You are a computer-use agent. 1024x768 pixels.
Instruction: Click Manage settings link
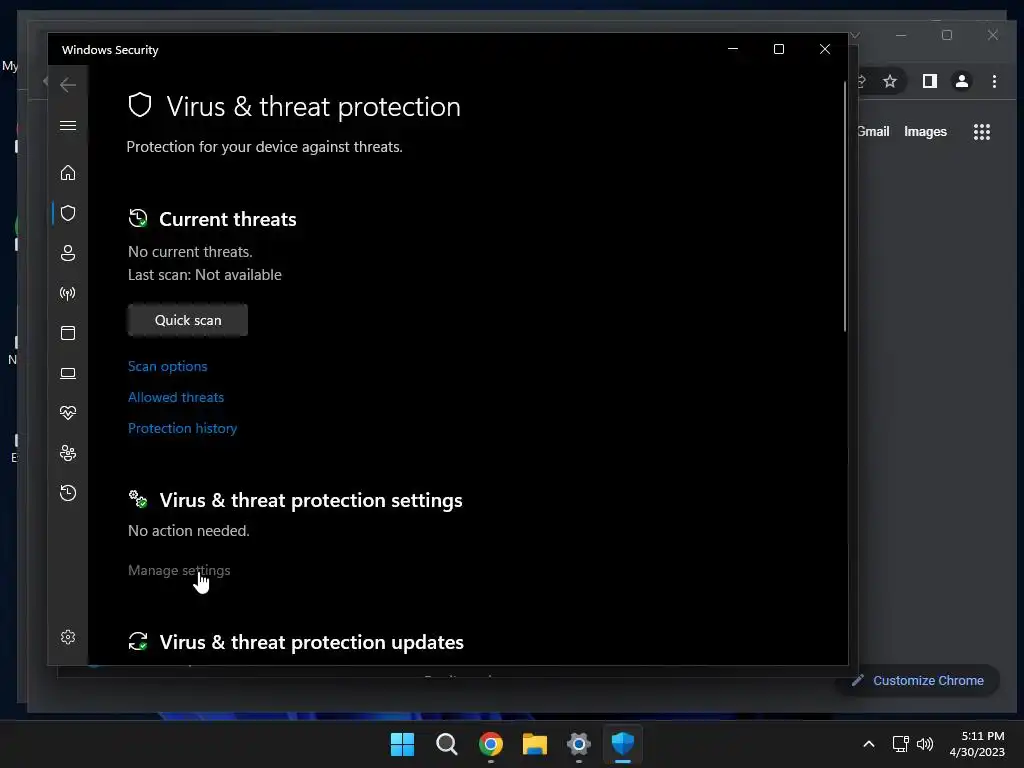pyautogui.click(x=179, y=570)
